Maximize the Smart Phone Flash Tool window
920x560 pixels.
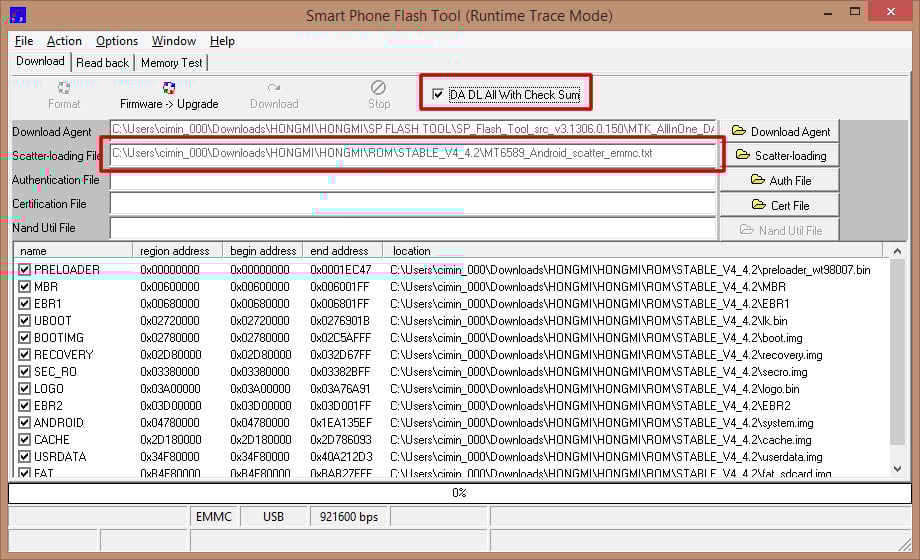pyautogui.click(x=855, y=12)
